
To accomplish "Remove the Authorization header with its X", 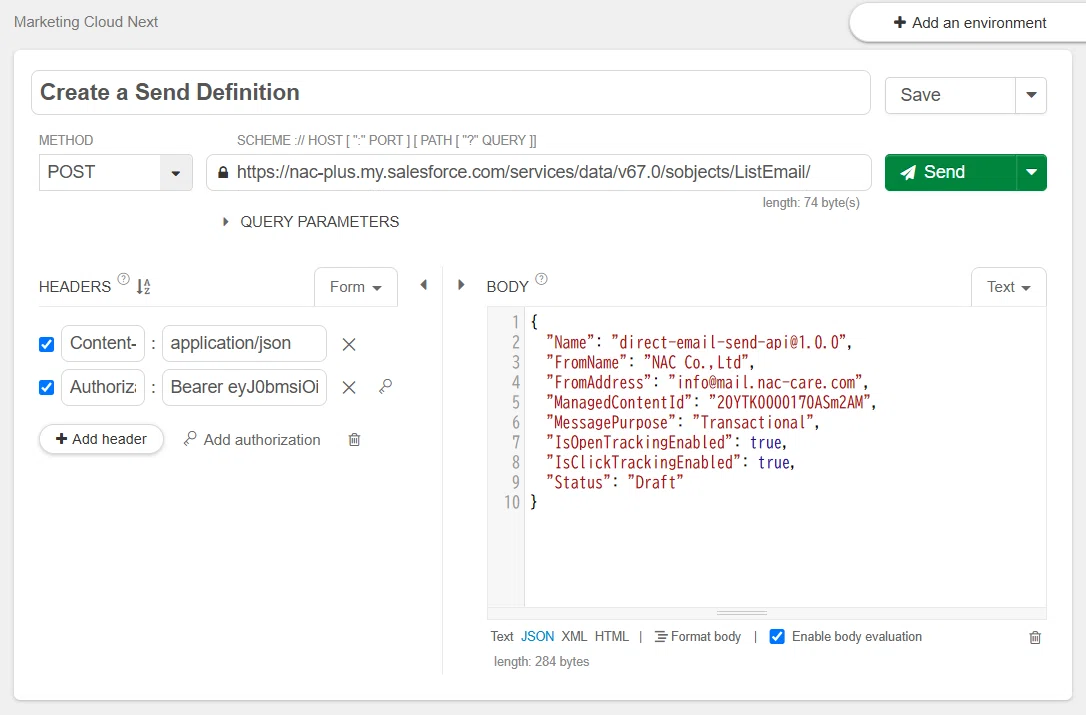I will click(349, 387).
